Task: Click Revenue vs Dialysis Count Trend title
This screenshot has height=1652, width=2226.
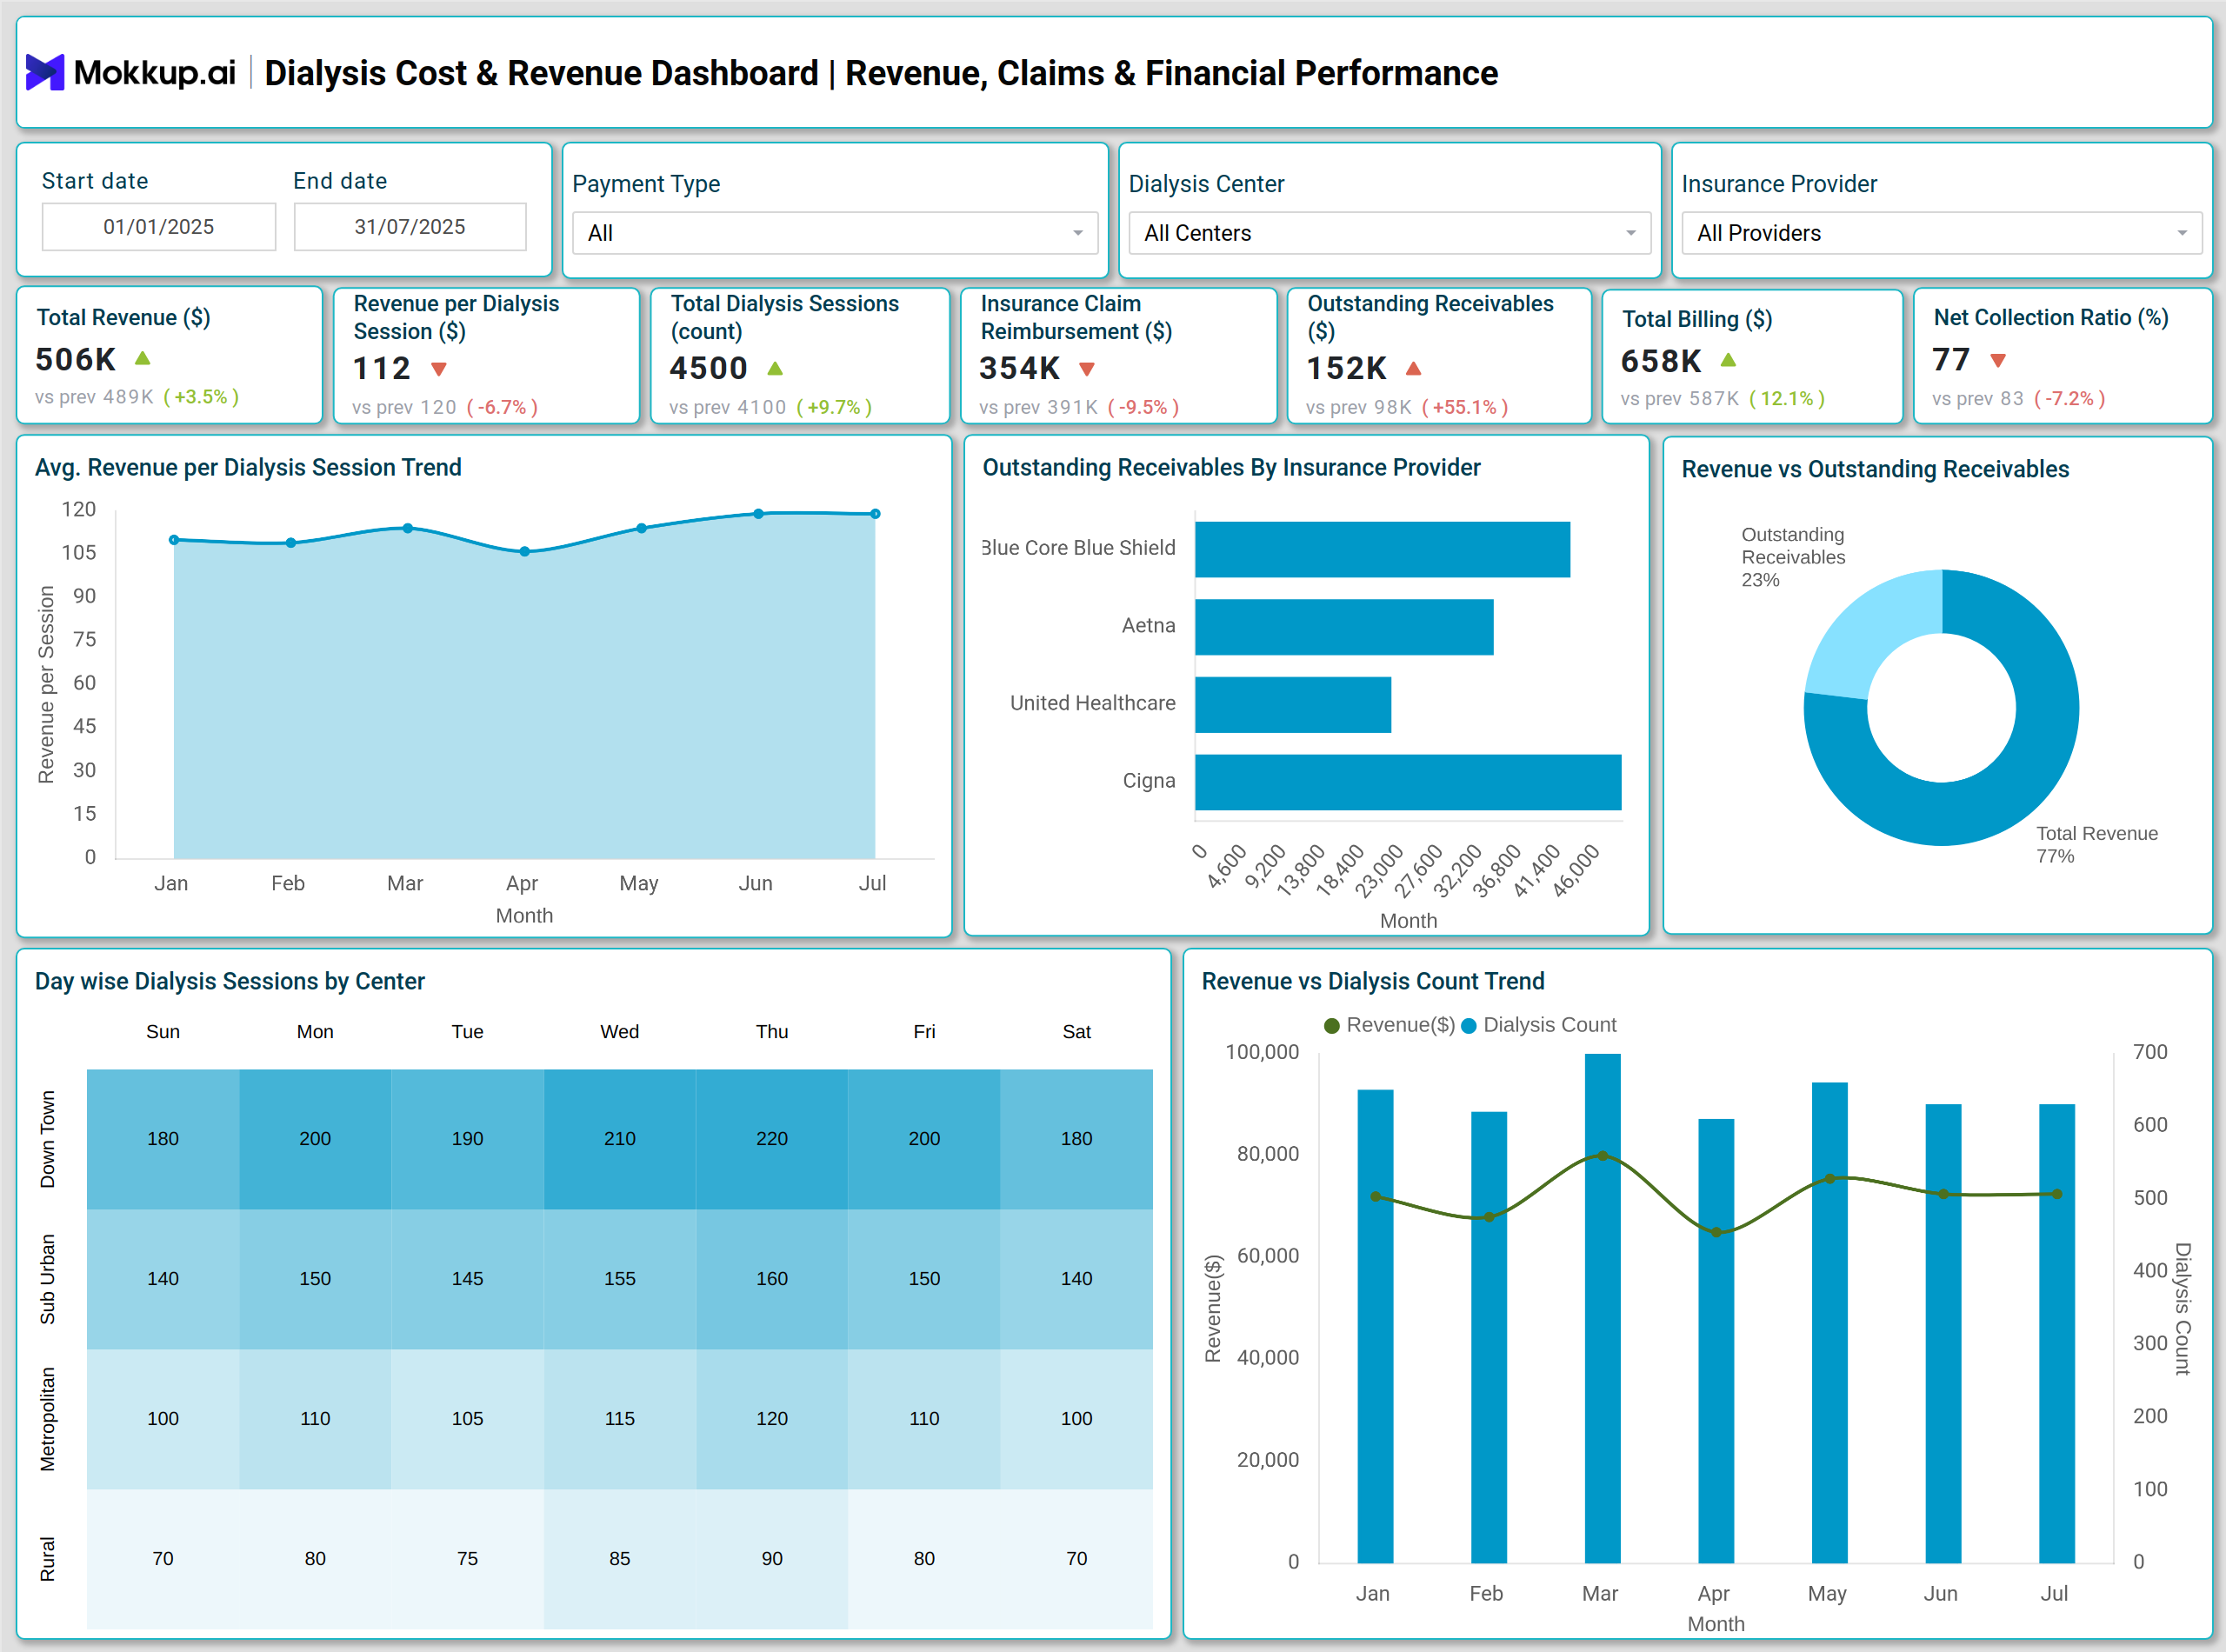Action: point(1373,982)
